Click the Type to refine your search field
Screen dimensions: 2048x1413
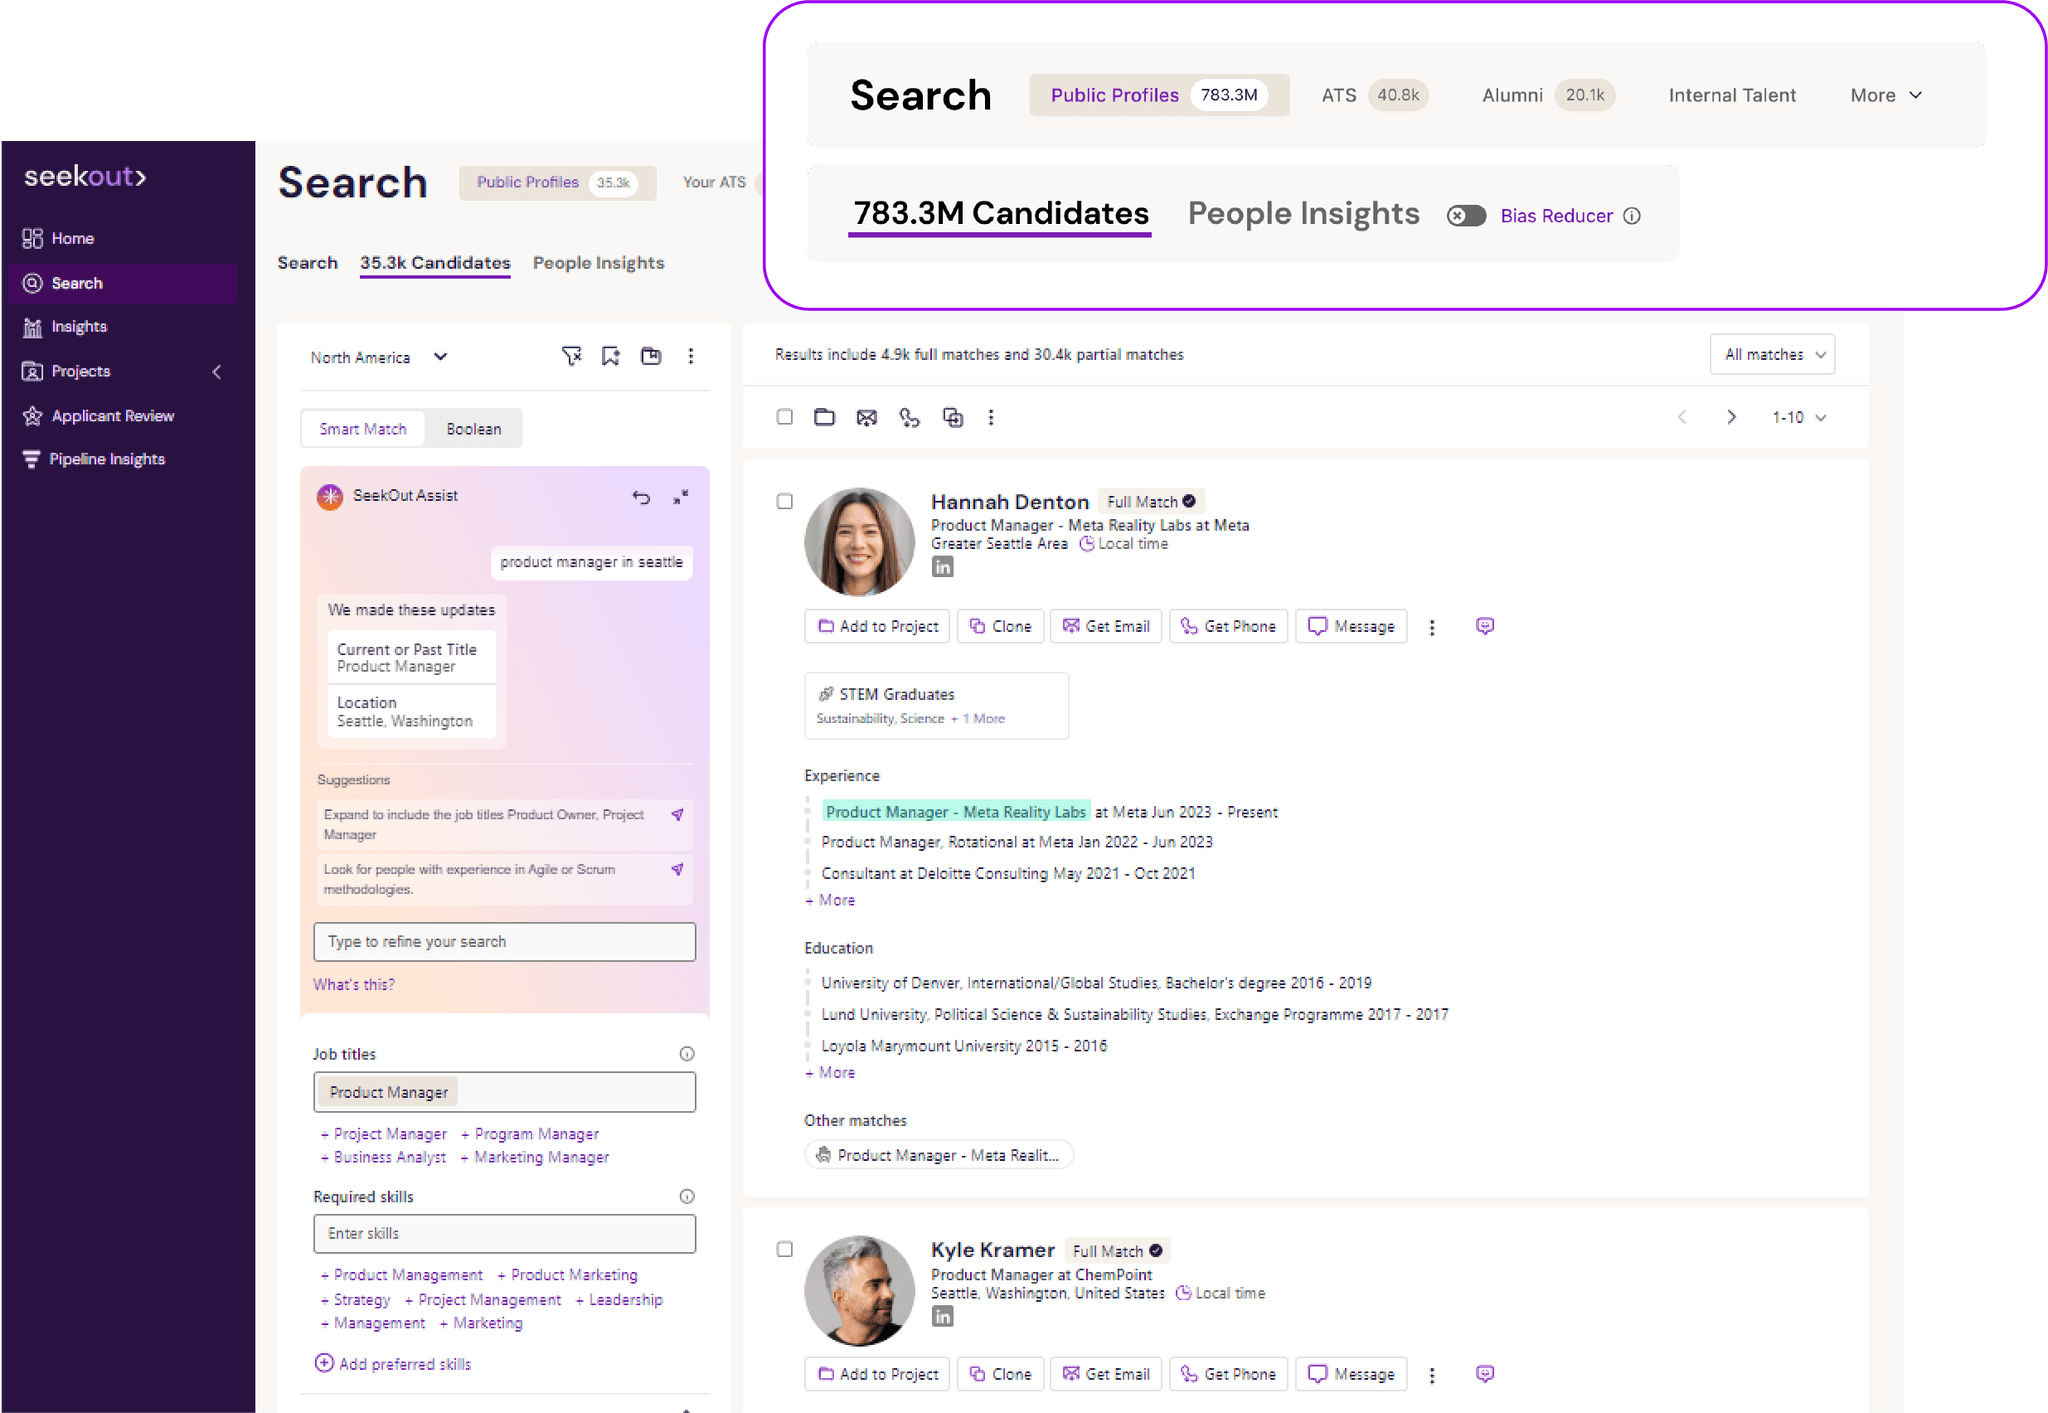(x=504, y=942)
